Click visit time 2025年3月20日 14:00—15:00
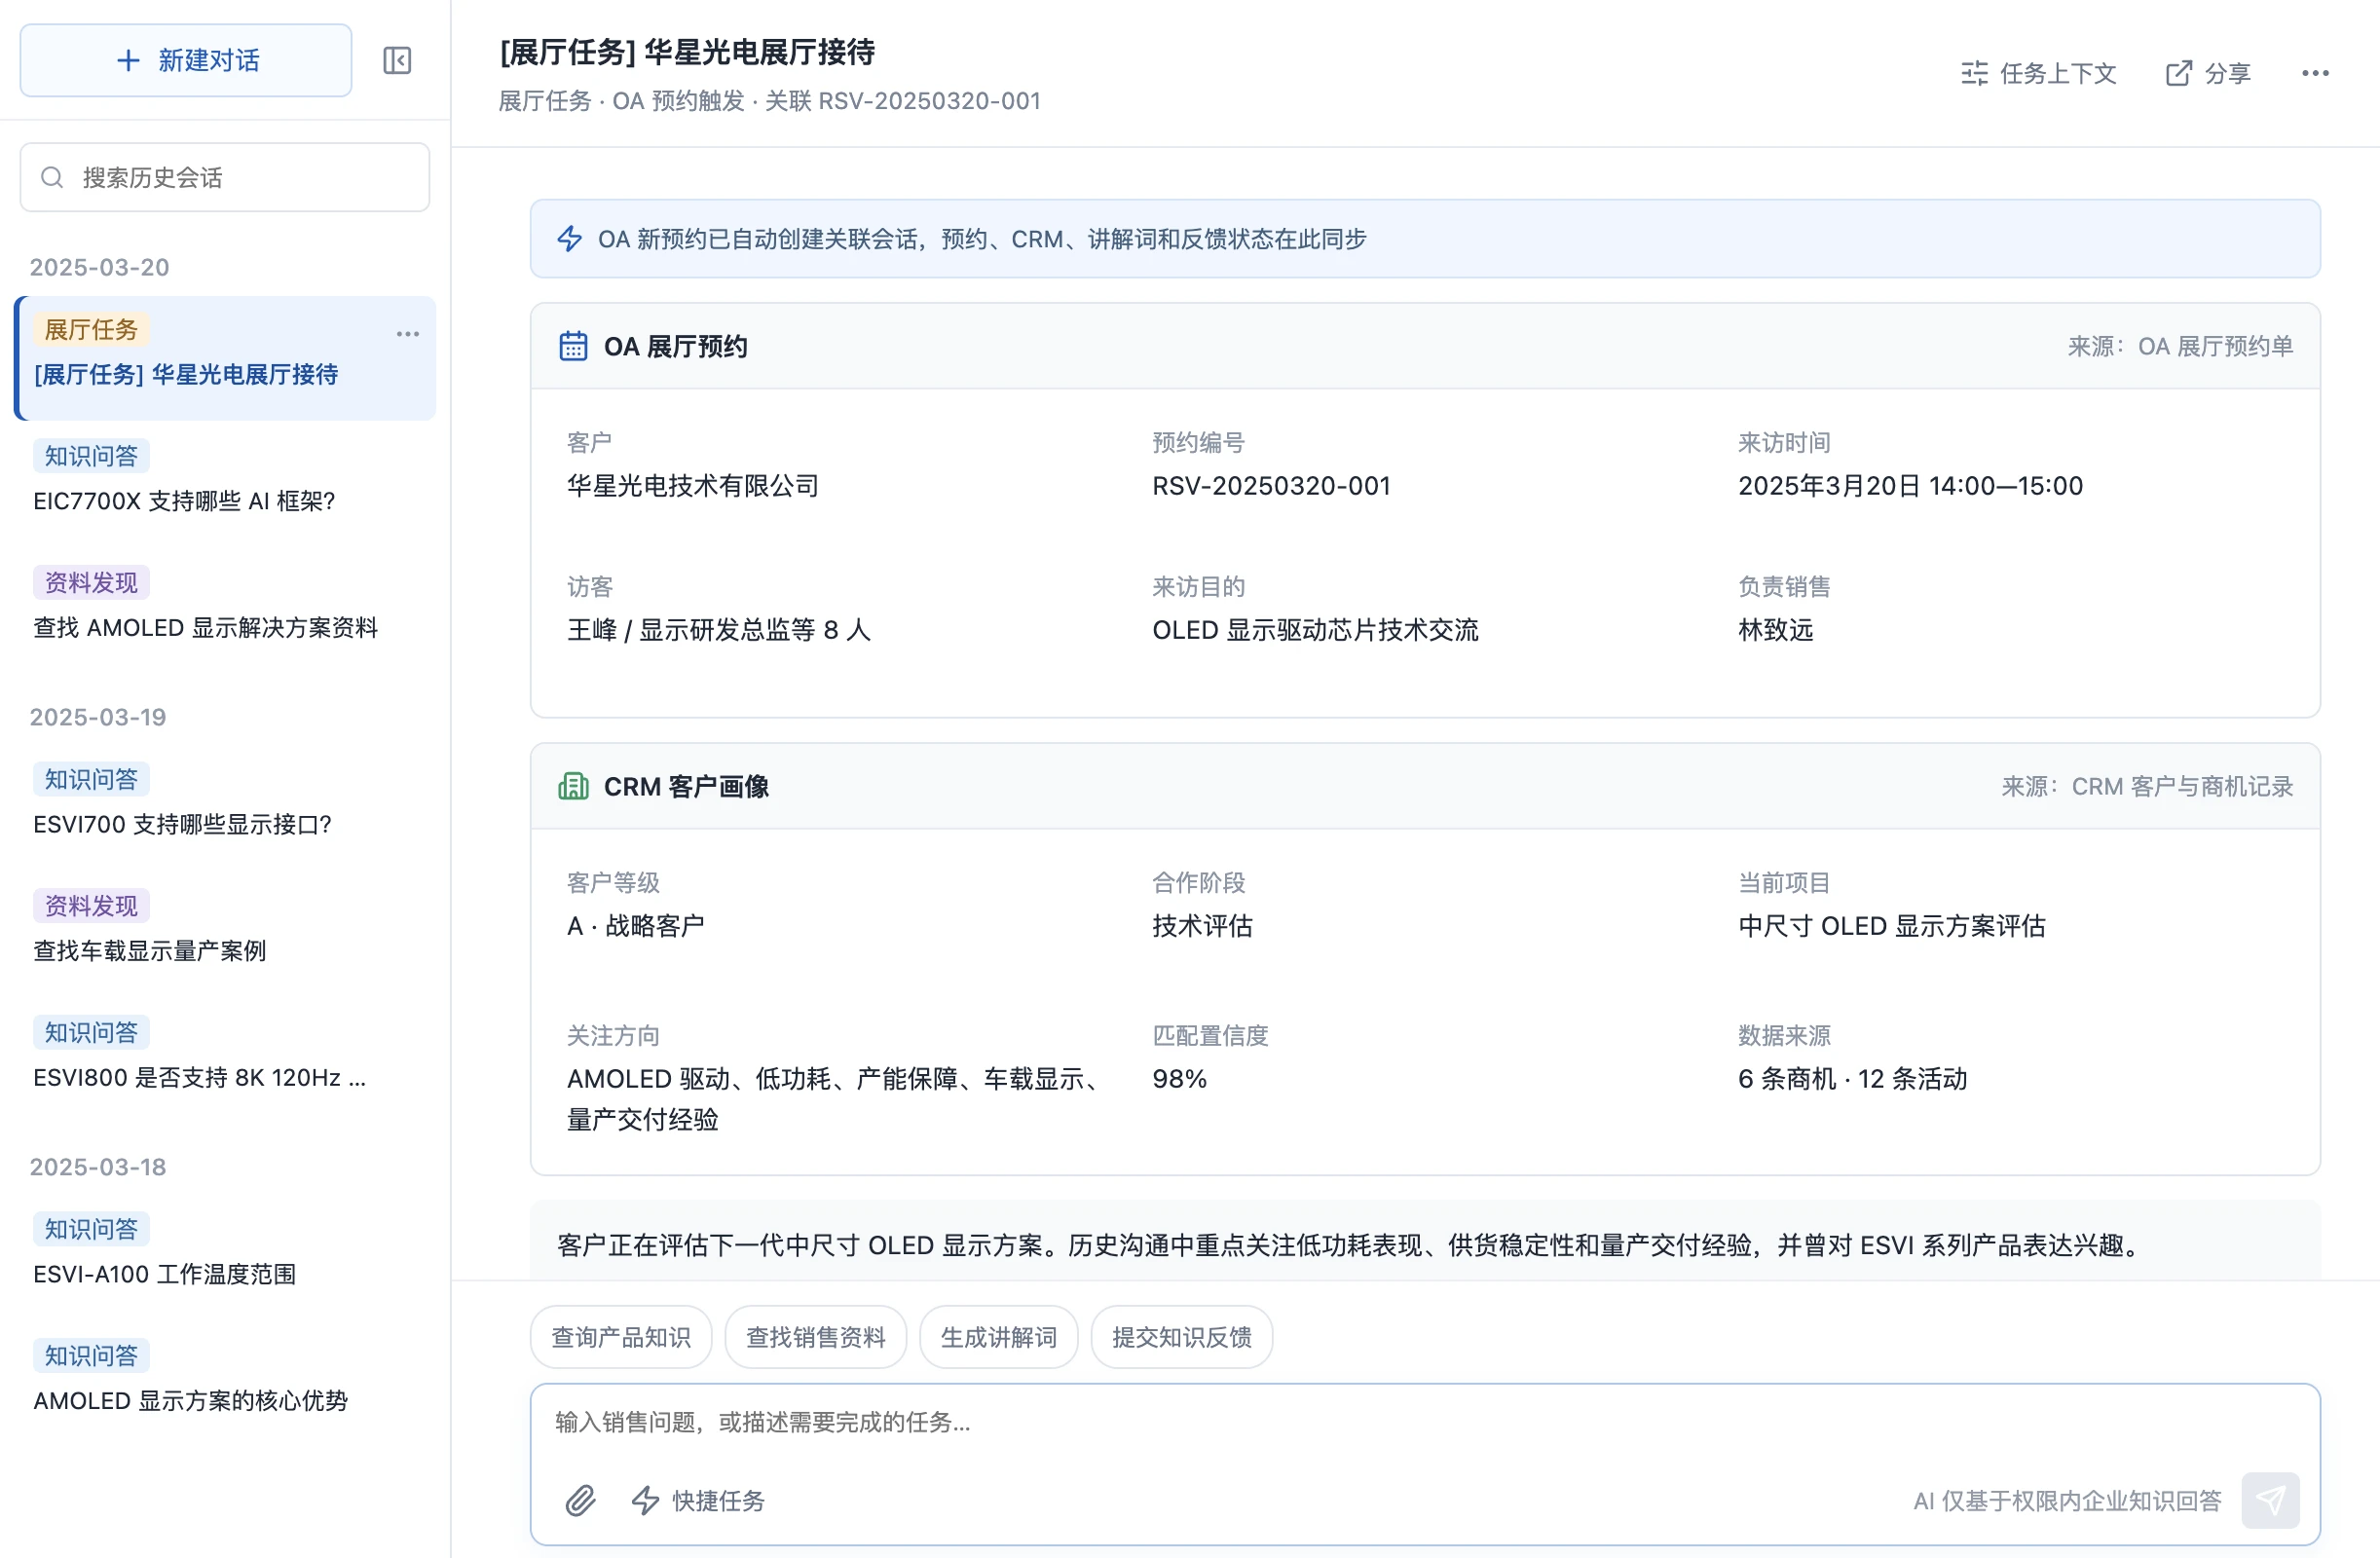This screenshot has width=2380, height=1558. (x=1910, y=486)
